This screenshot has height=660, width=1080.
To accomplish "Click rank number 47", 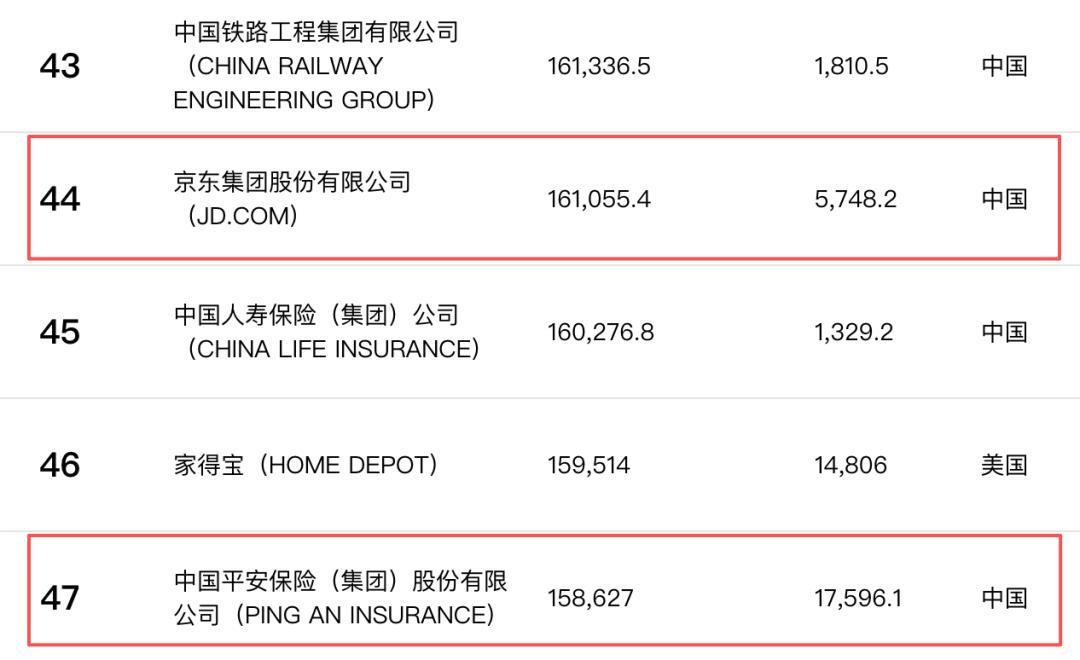I will (x=59, y=598).
